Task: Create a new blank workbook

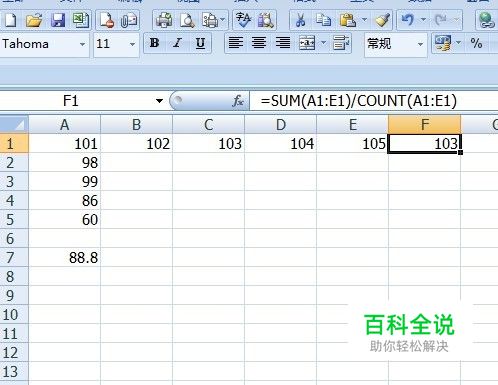Action: pyautogui.click(x=10, y=20)
